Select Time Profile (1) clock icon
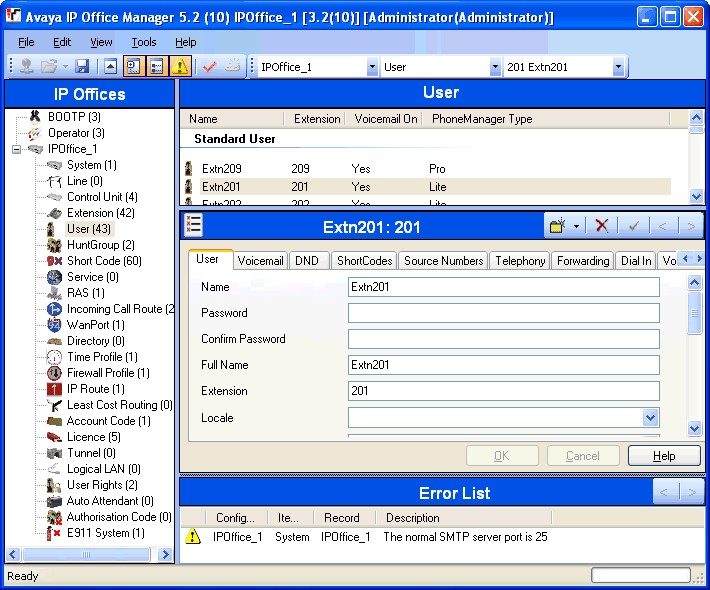 click(54, 357)
